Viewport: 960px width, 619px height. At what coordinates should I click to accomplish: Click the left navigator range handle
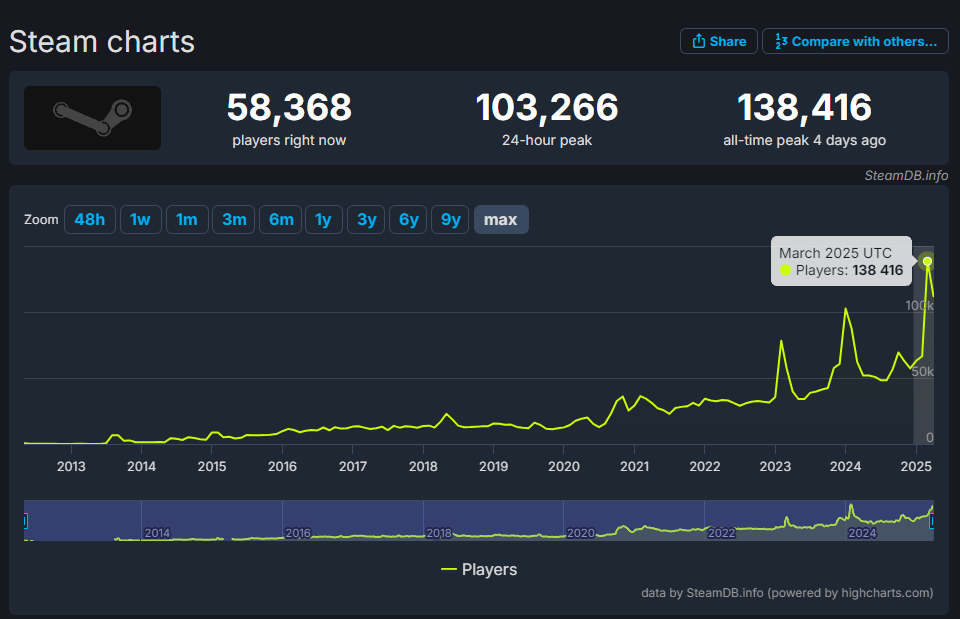(25, 521)
